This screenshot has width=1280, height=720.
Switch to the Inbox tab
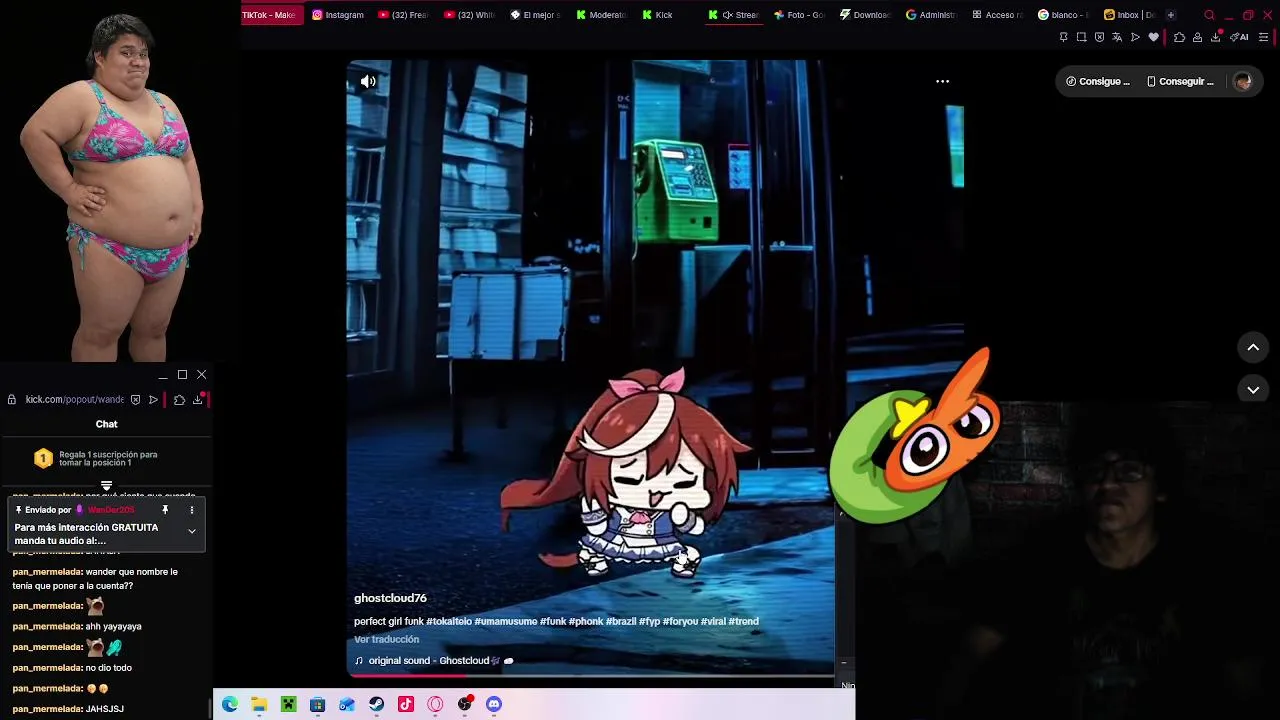pos(1129,15)
